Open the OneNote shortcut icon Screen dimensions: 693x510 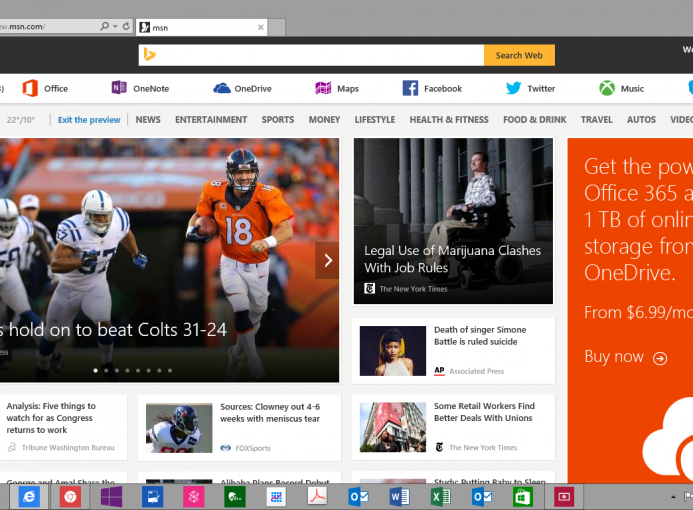coord(119,88)
